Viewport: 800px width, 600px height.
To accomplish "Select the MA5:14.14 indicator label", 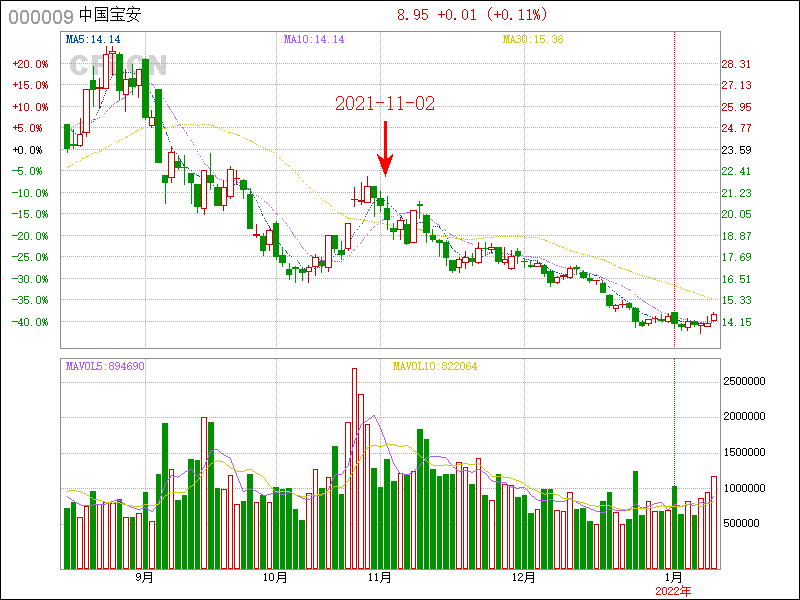I will (x=92, y=39).
